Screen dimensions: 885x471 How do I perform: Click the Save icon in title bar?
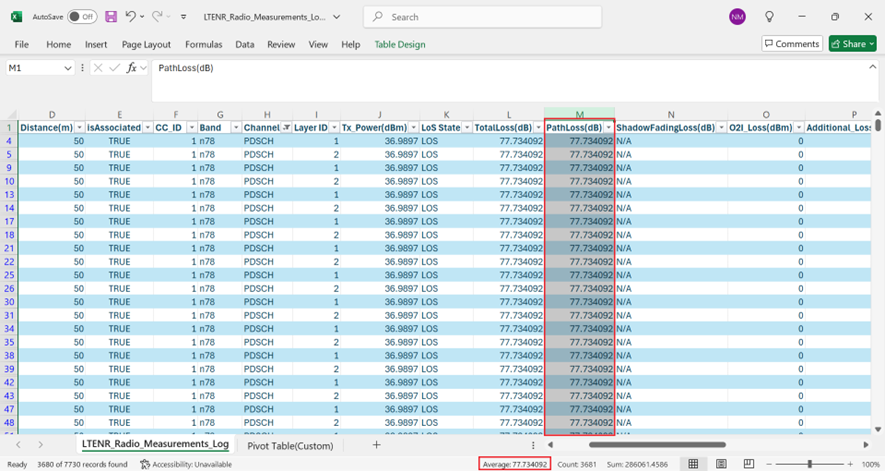111,17
